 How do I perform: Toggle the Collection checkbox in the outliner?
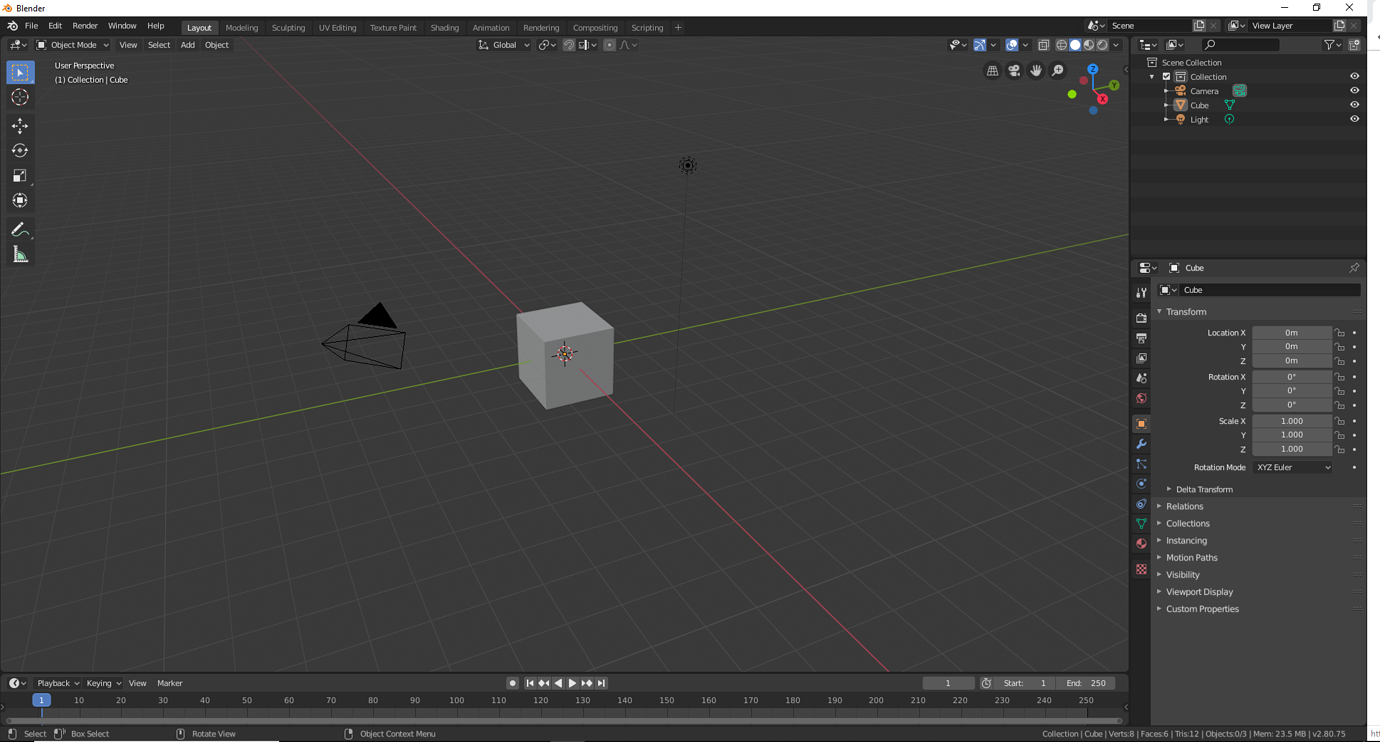[1166, 77]
